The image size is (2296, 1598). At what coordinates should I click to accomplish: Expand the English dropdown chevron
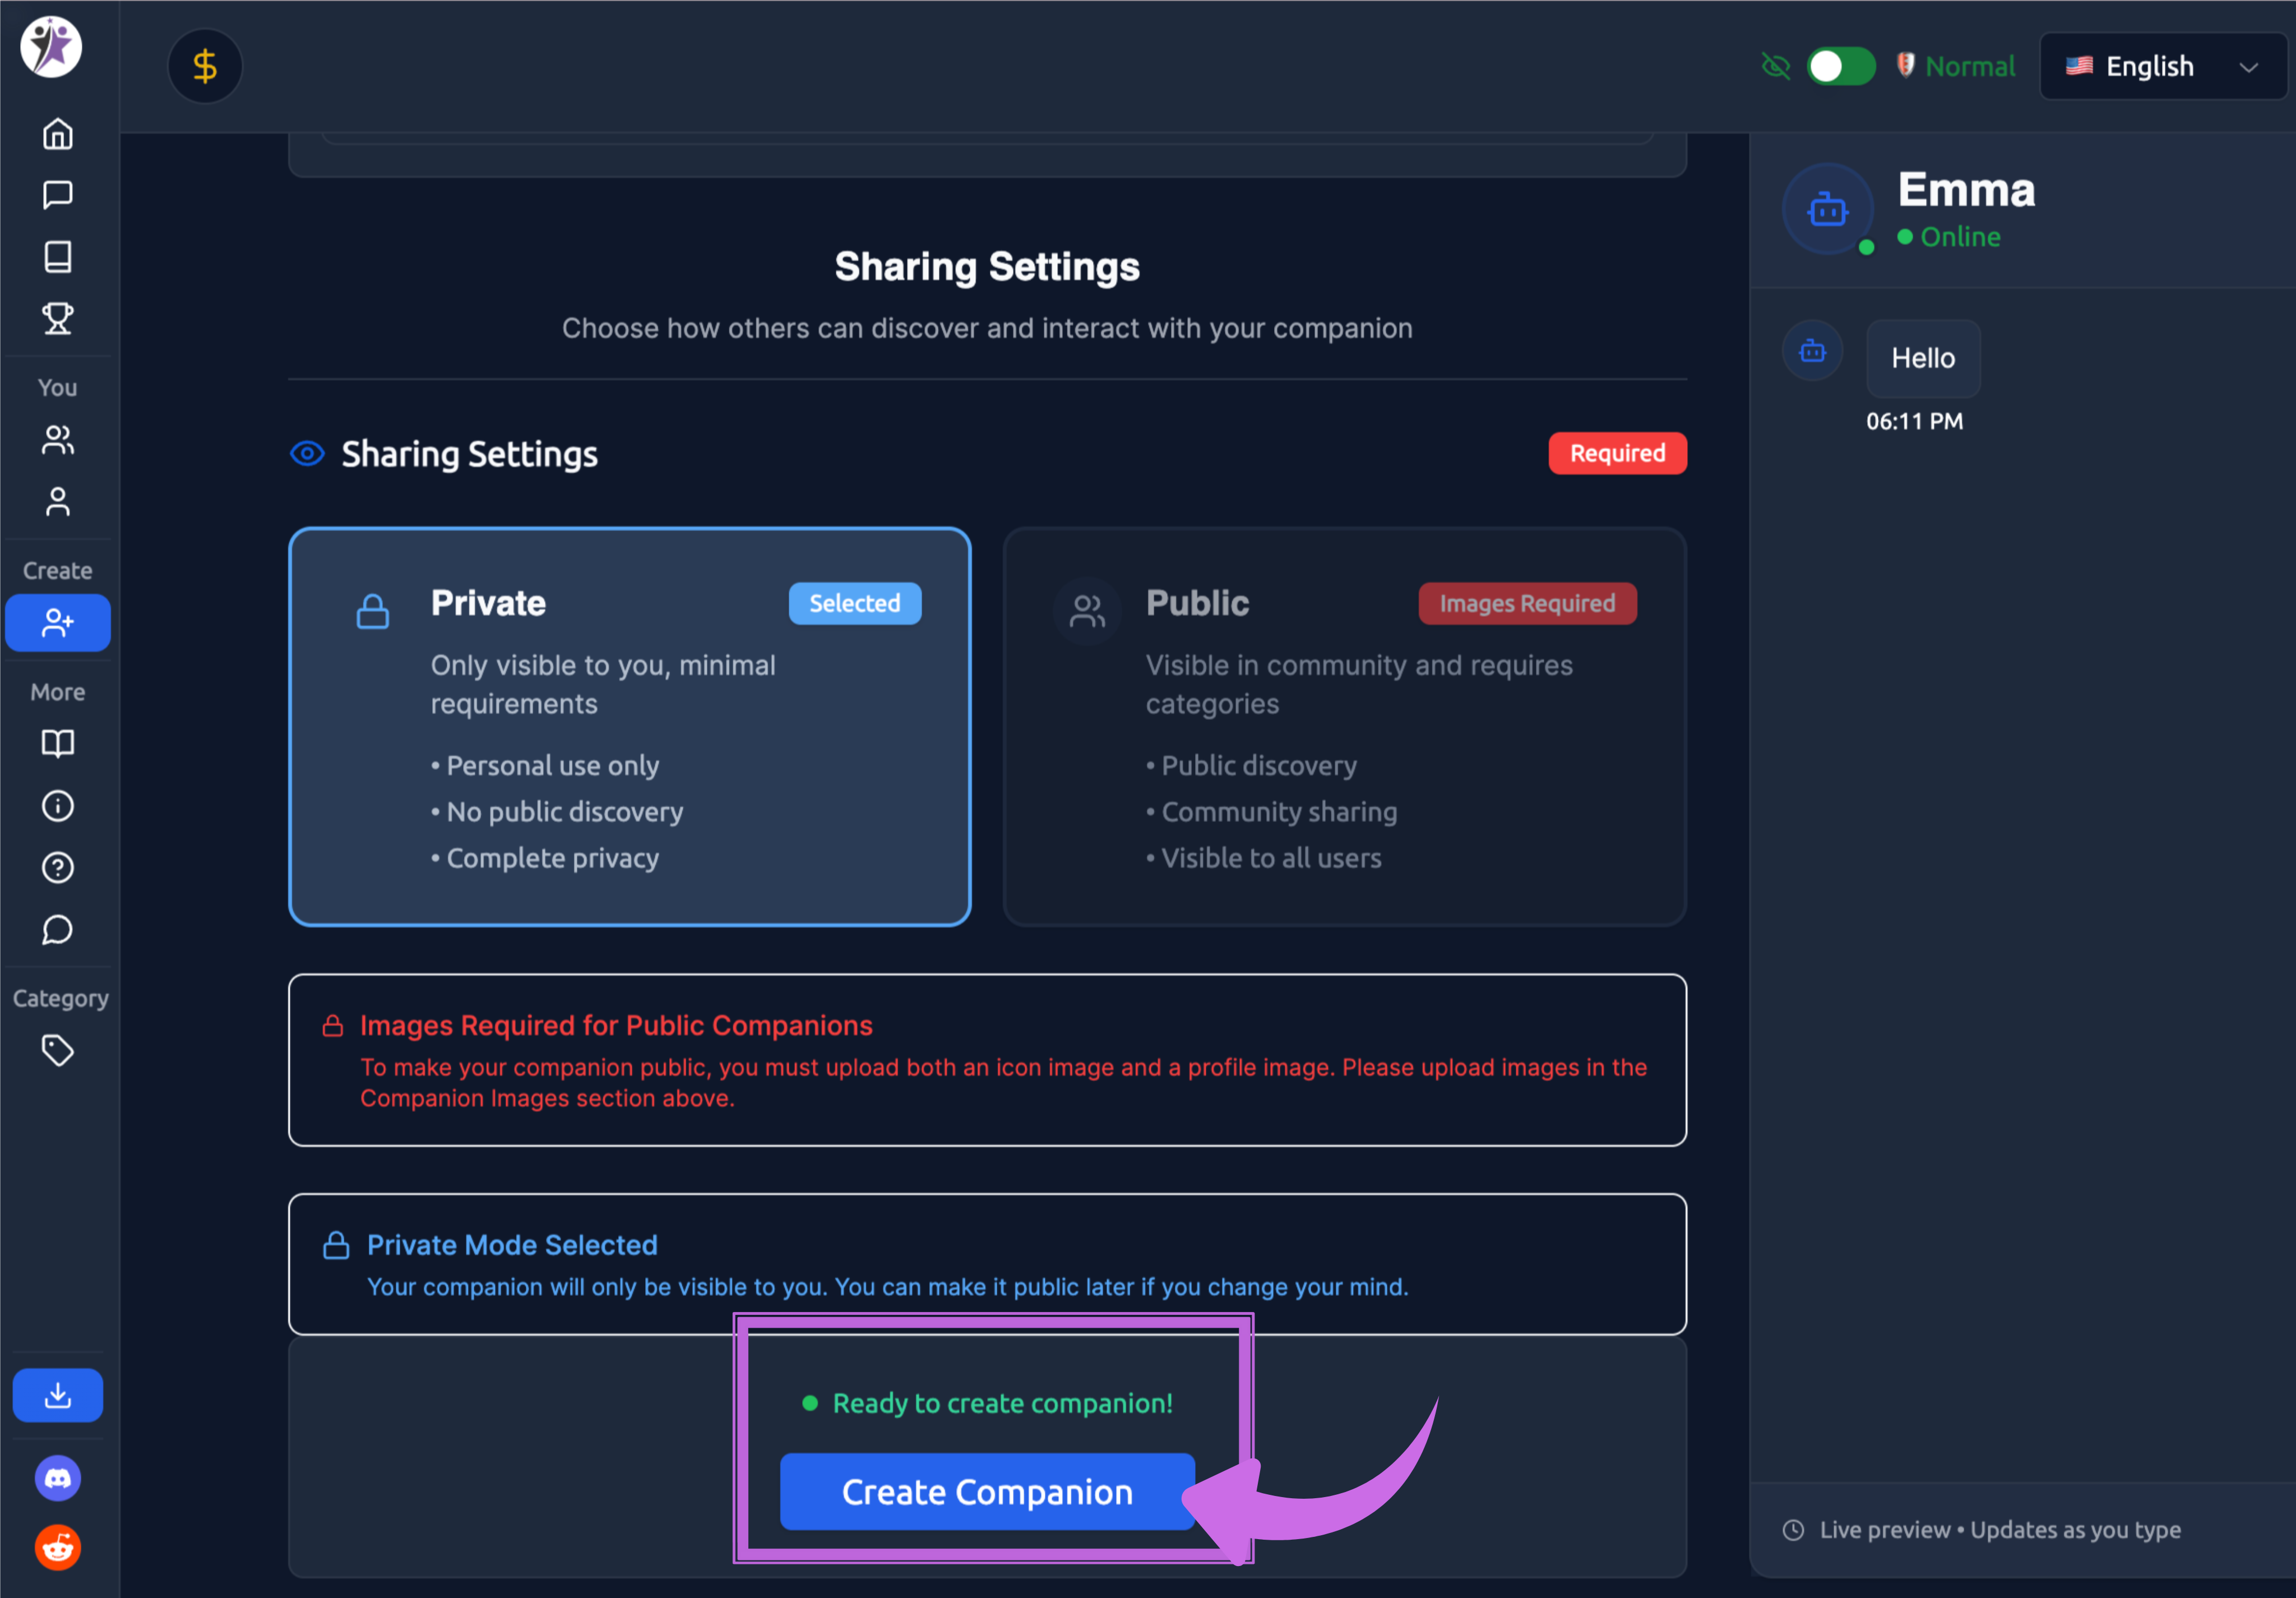tap(2249, 66)
